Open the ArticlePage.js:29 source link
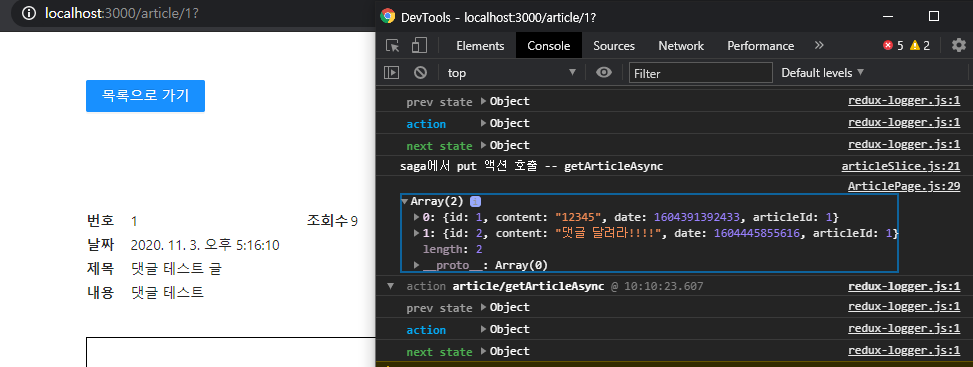This screenshot has height=367, width=973. 904,186
